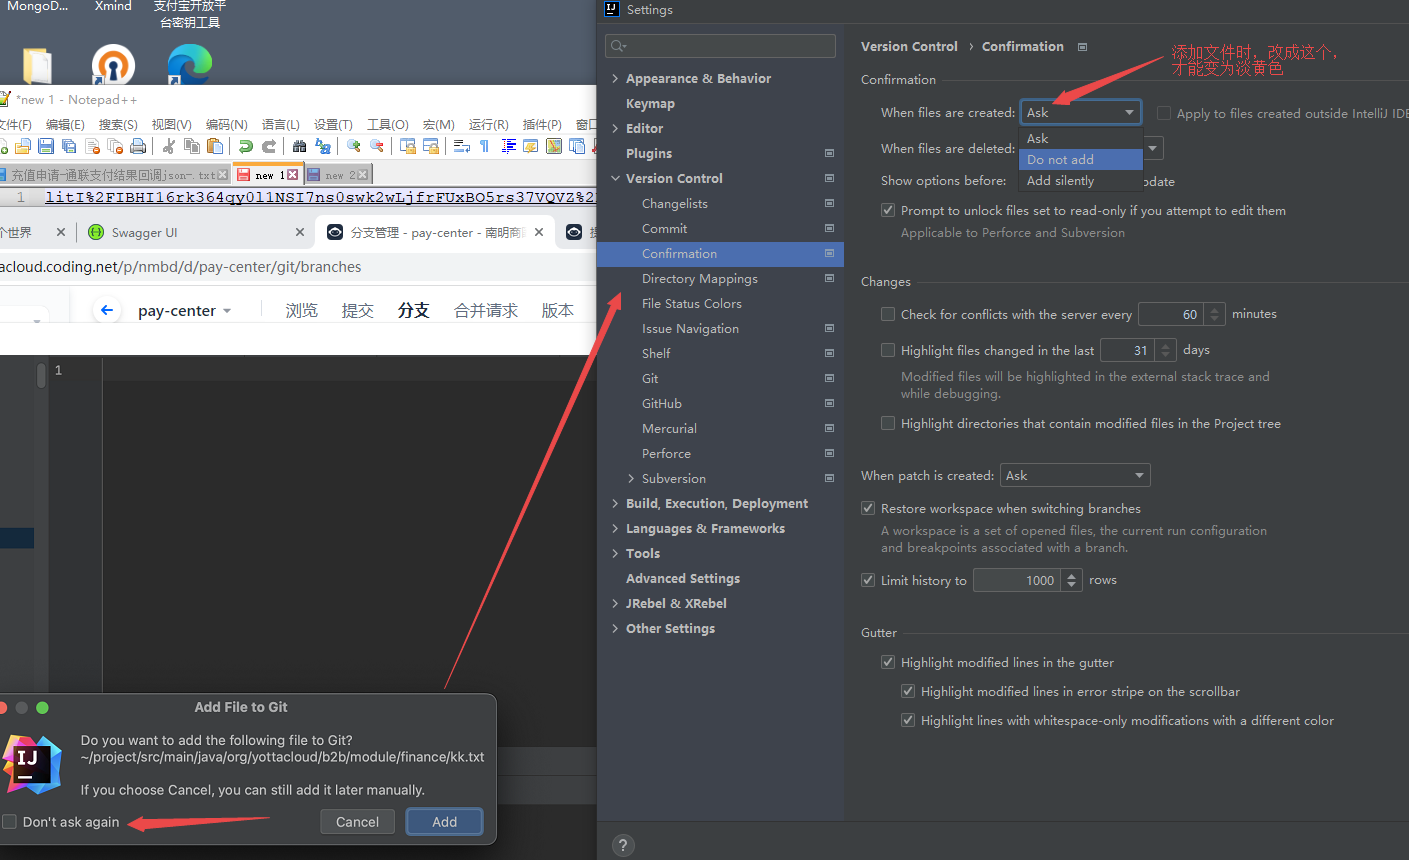
Task: Click the orange keyhole desktop icon
Action: [x=113, y=65]
